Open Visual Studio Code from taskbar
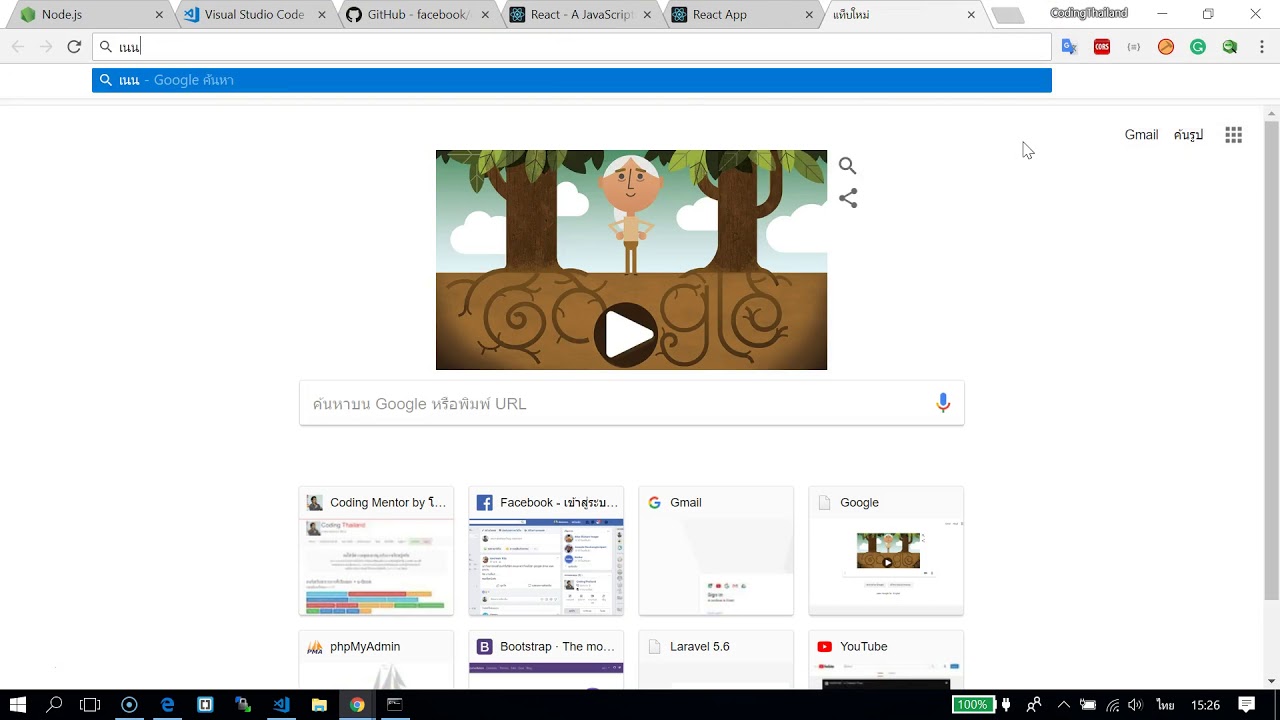 tap(281, 705)
